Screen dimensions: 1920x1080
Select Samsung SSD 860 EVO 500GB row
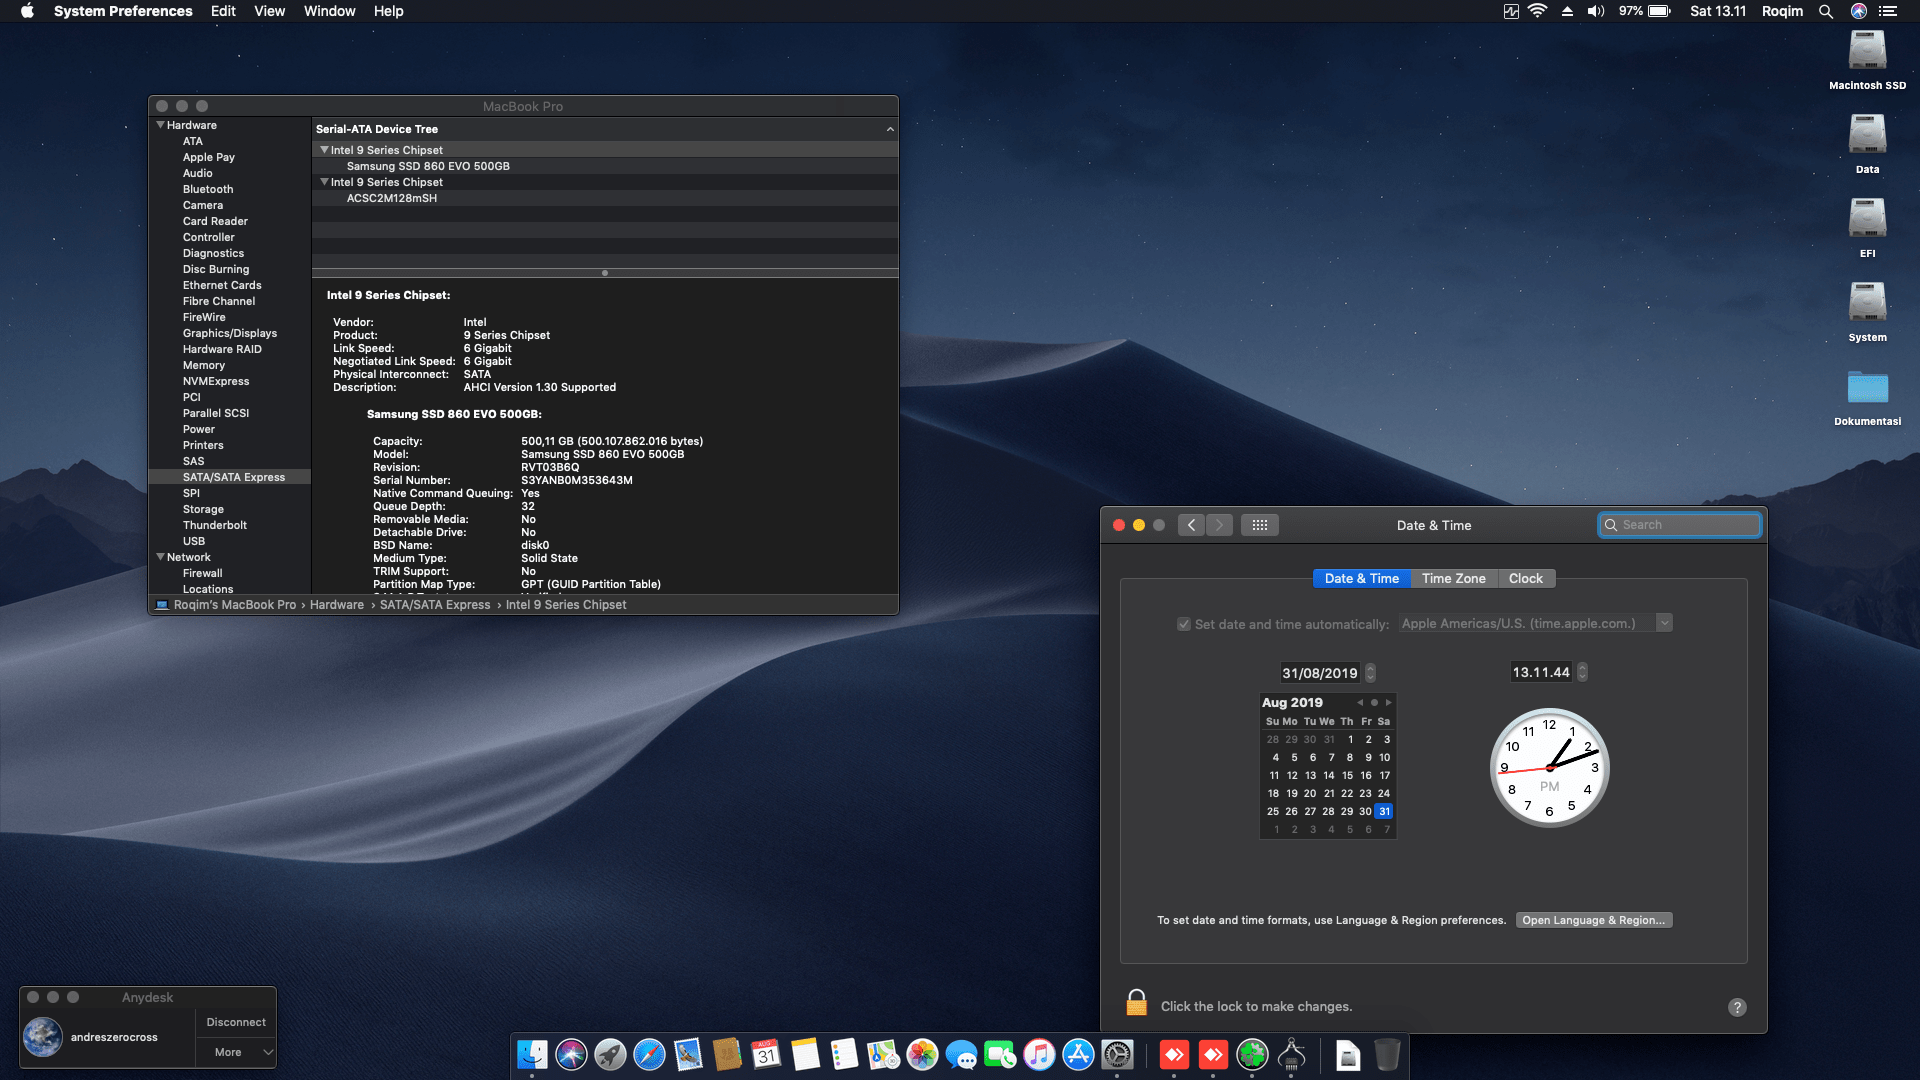605,166
